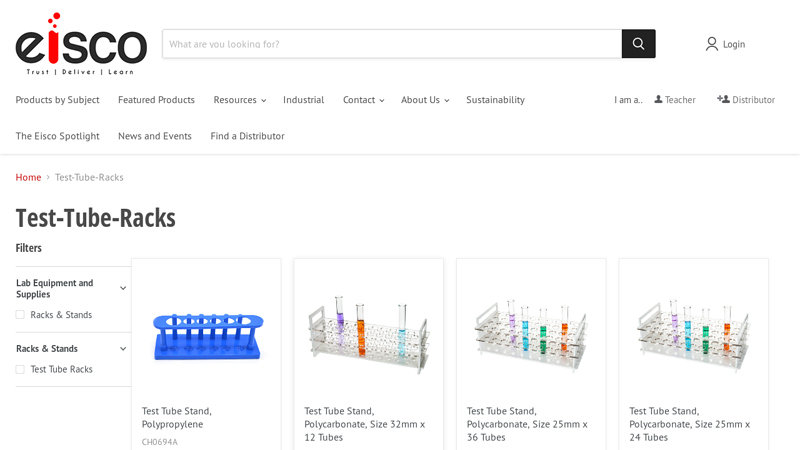Check the Racks & Stands filter checkbox
This screenshot has width=800, height=450.
tap(20, 315)
